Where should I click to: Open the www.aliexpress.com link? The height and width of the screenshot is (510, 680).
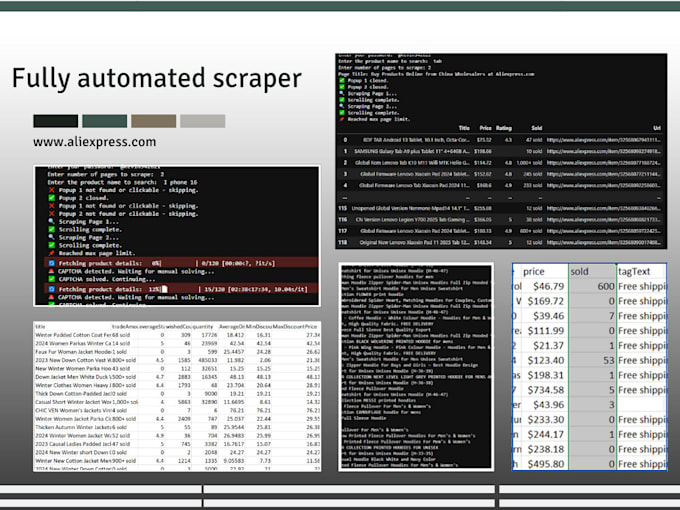95,142
